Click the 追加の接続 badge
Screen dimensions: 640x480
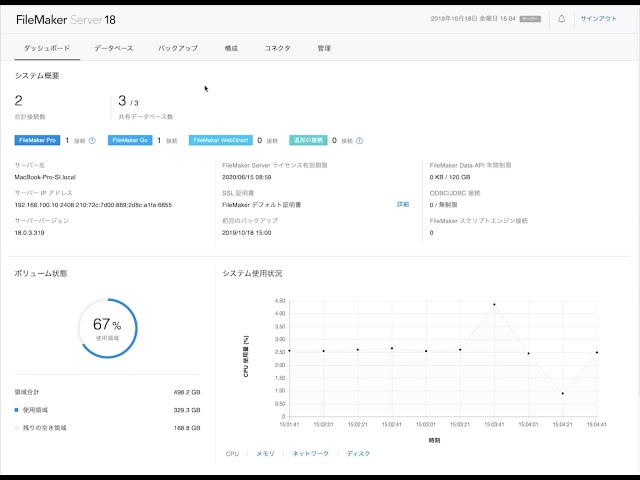pyautogui.click(x=308, y=140)
